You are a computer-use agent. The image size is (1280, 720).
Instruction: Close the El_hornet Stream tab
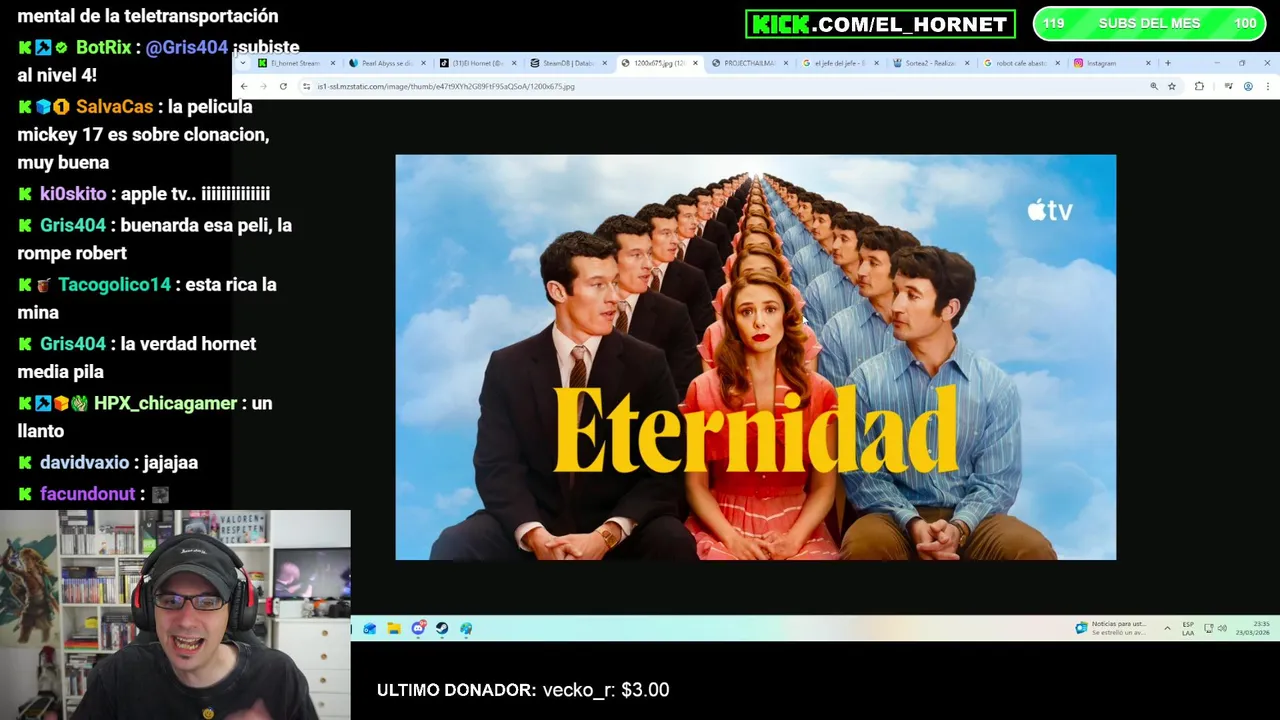(333, 63)
